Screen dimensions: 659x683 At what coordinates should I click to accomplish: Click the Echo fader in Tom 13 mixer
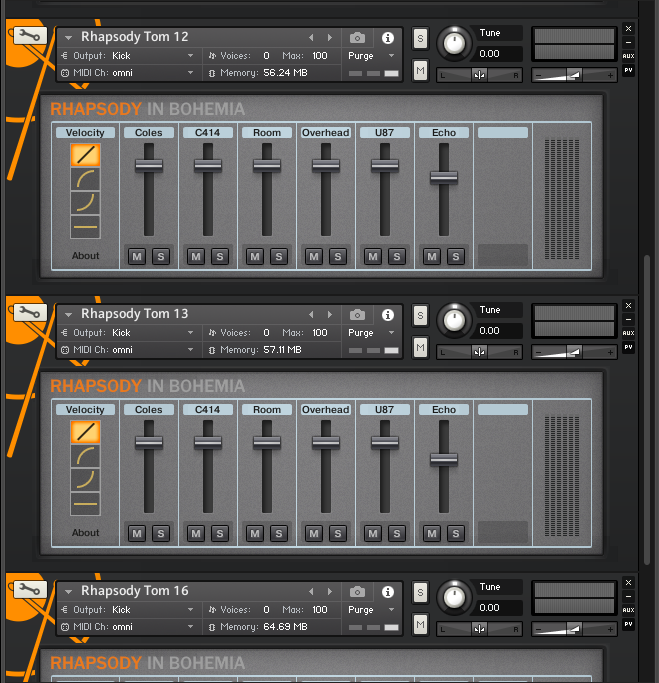(x=443, y=459)
